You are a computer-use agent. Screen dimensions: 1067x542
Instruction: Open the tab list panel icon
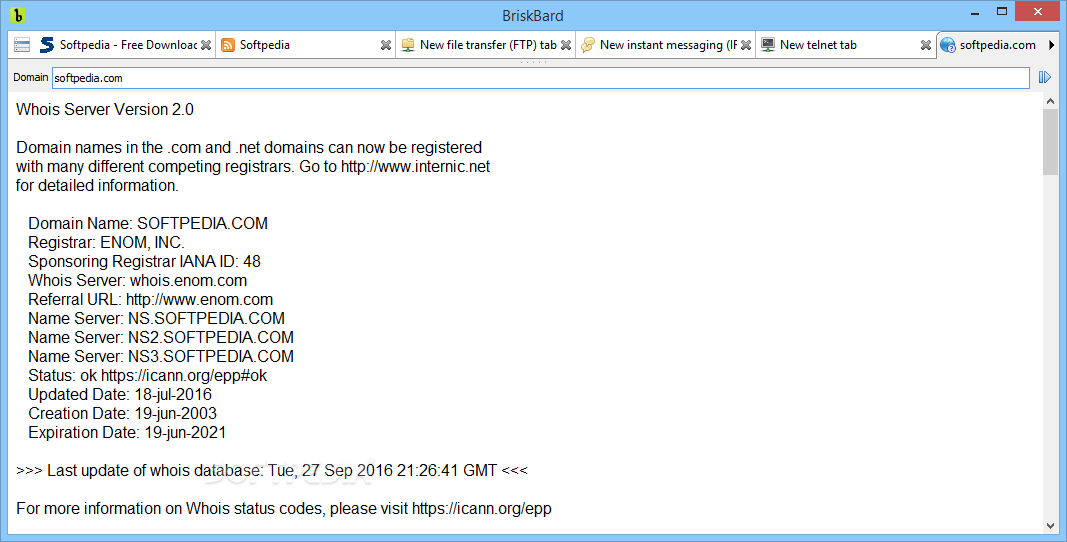(22, 45)
